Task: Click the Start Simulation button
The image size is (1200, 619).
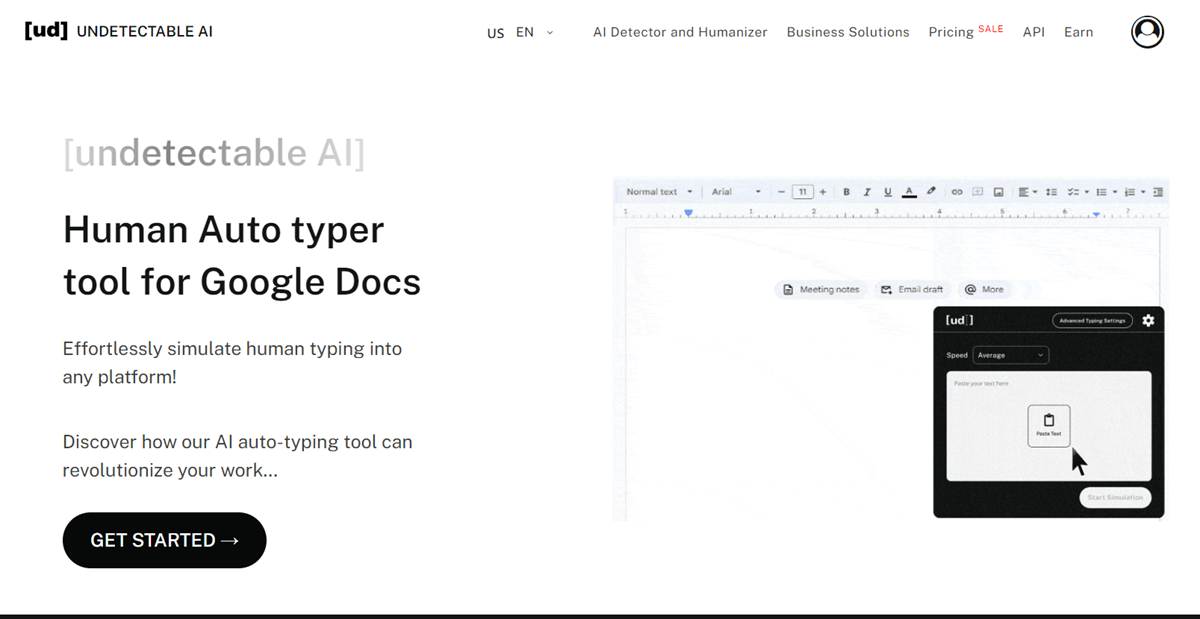Action: point(1115,497)
